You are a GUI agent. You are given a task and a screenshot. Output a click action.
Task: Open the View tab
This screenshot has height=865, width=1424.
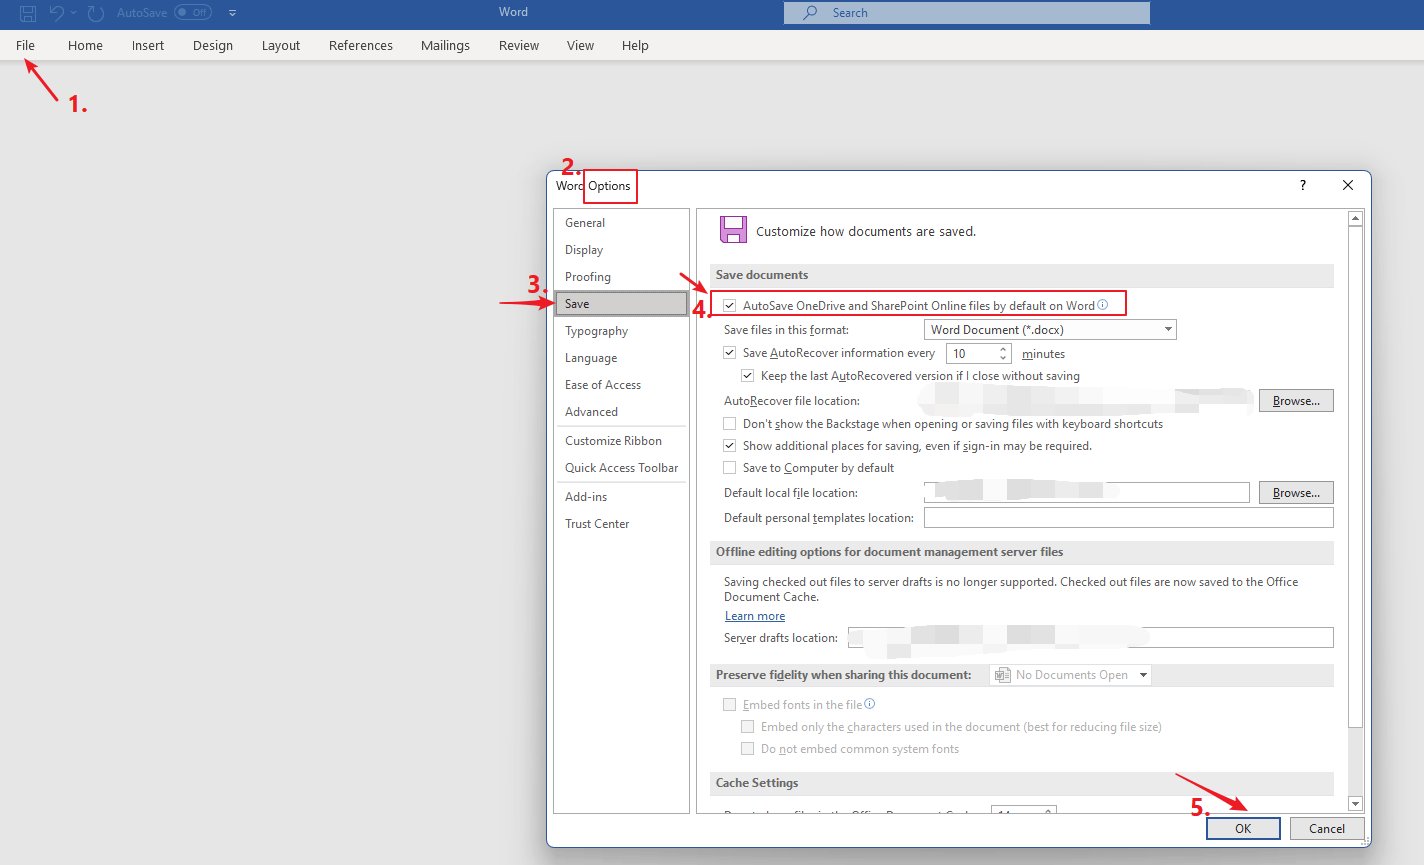point(580,45)
